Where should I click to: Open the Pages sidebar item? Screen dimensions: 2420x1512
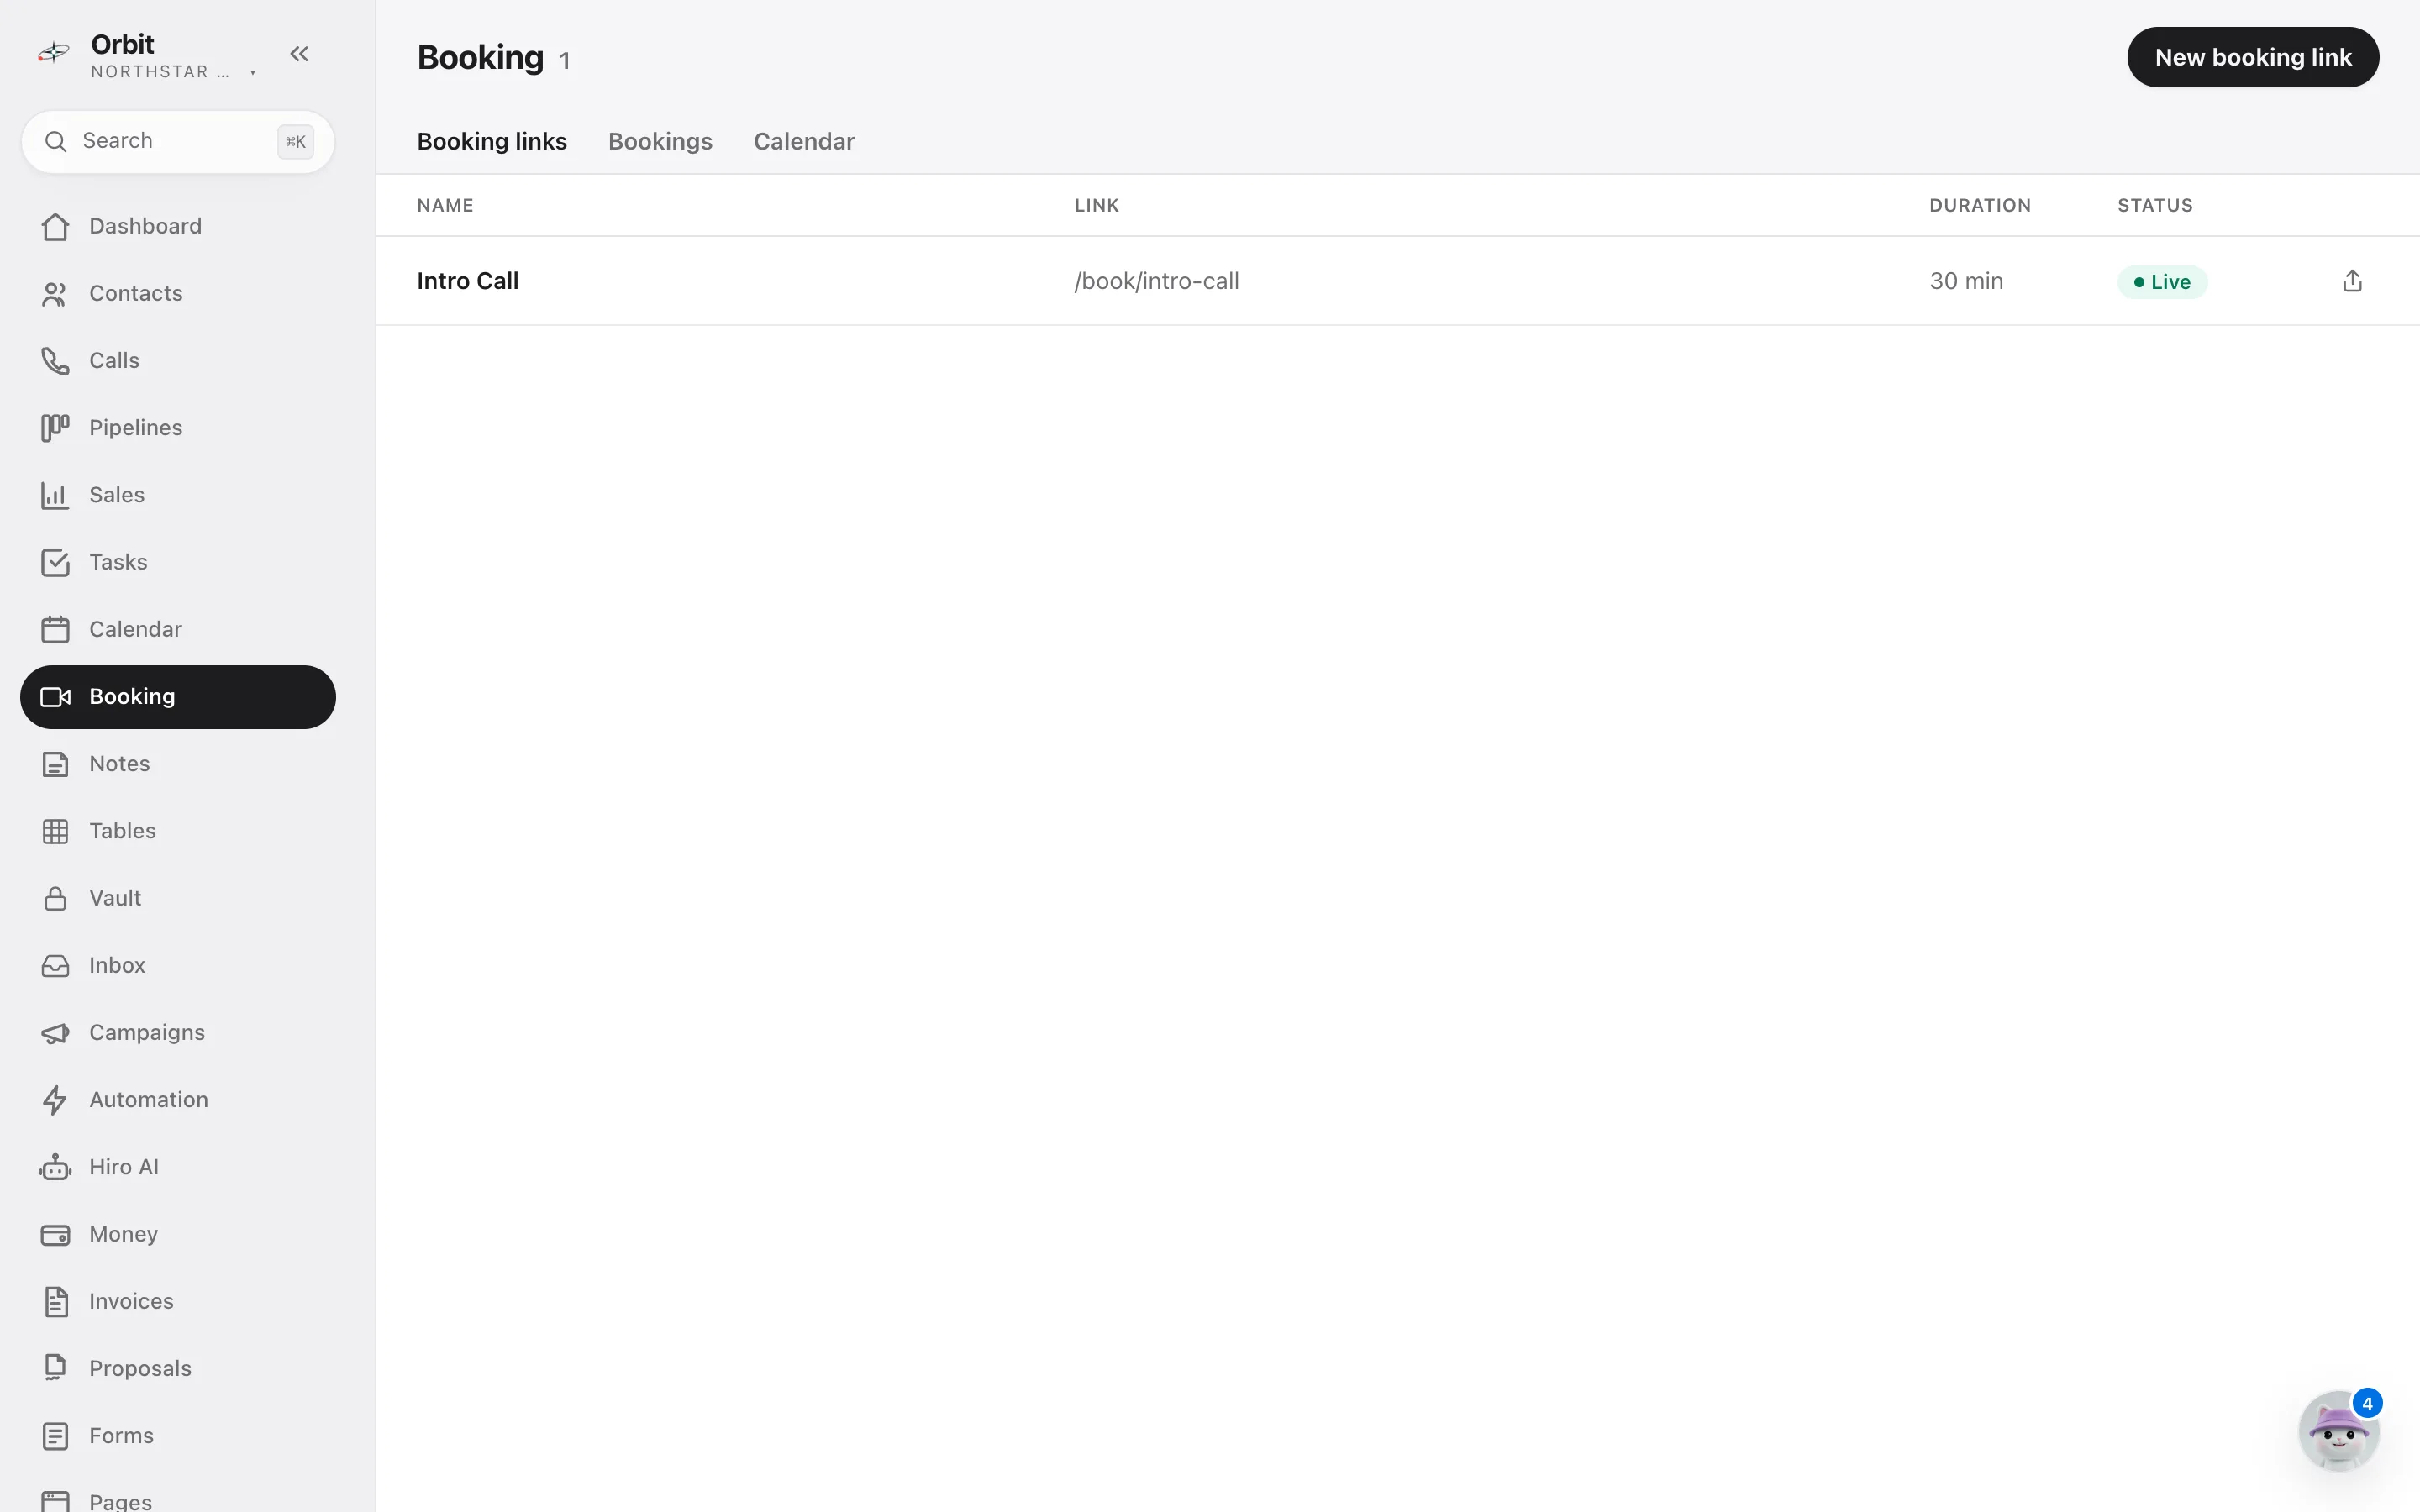(x=178, y=1499)
